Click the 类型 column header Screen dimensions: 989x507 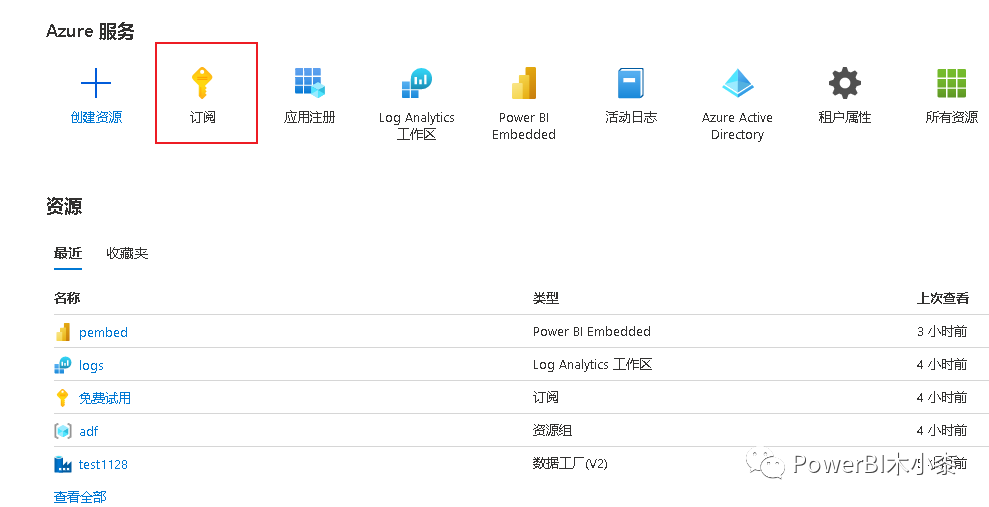coord(546,298)
